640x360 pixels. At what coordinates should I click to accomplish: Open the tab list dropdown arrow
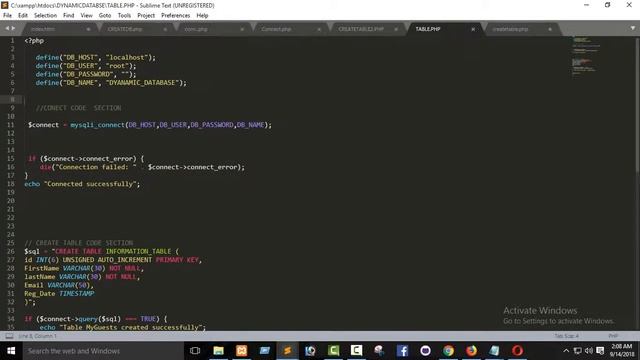(x=633, y=28)
